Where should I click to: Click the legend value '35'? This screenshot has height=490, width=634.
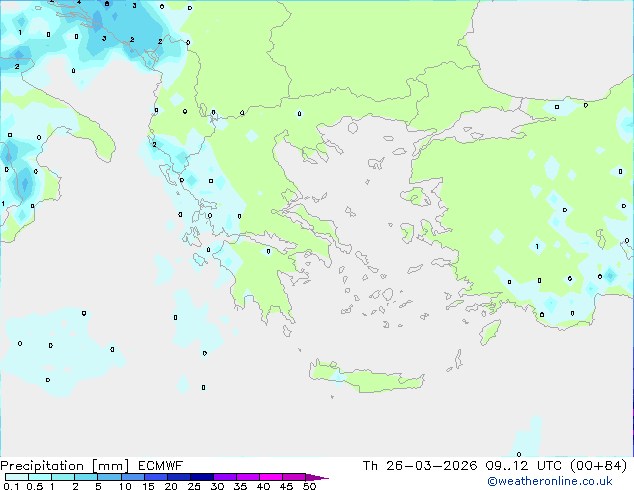(x=240, y=486)
